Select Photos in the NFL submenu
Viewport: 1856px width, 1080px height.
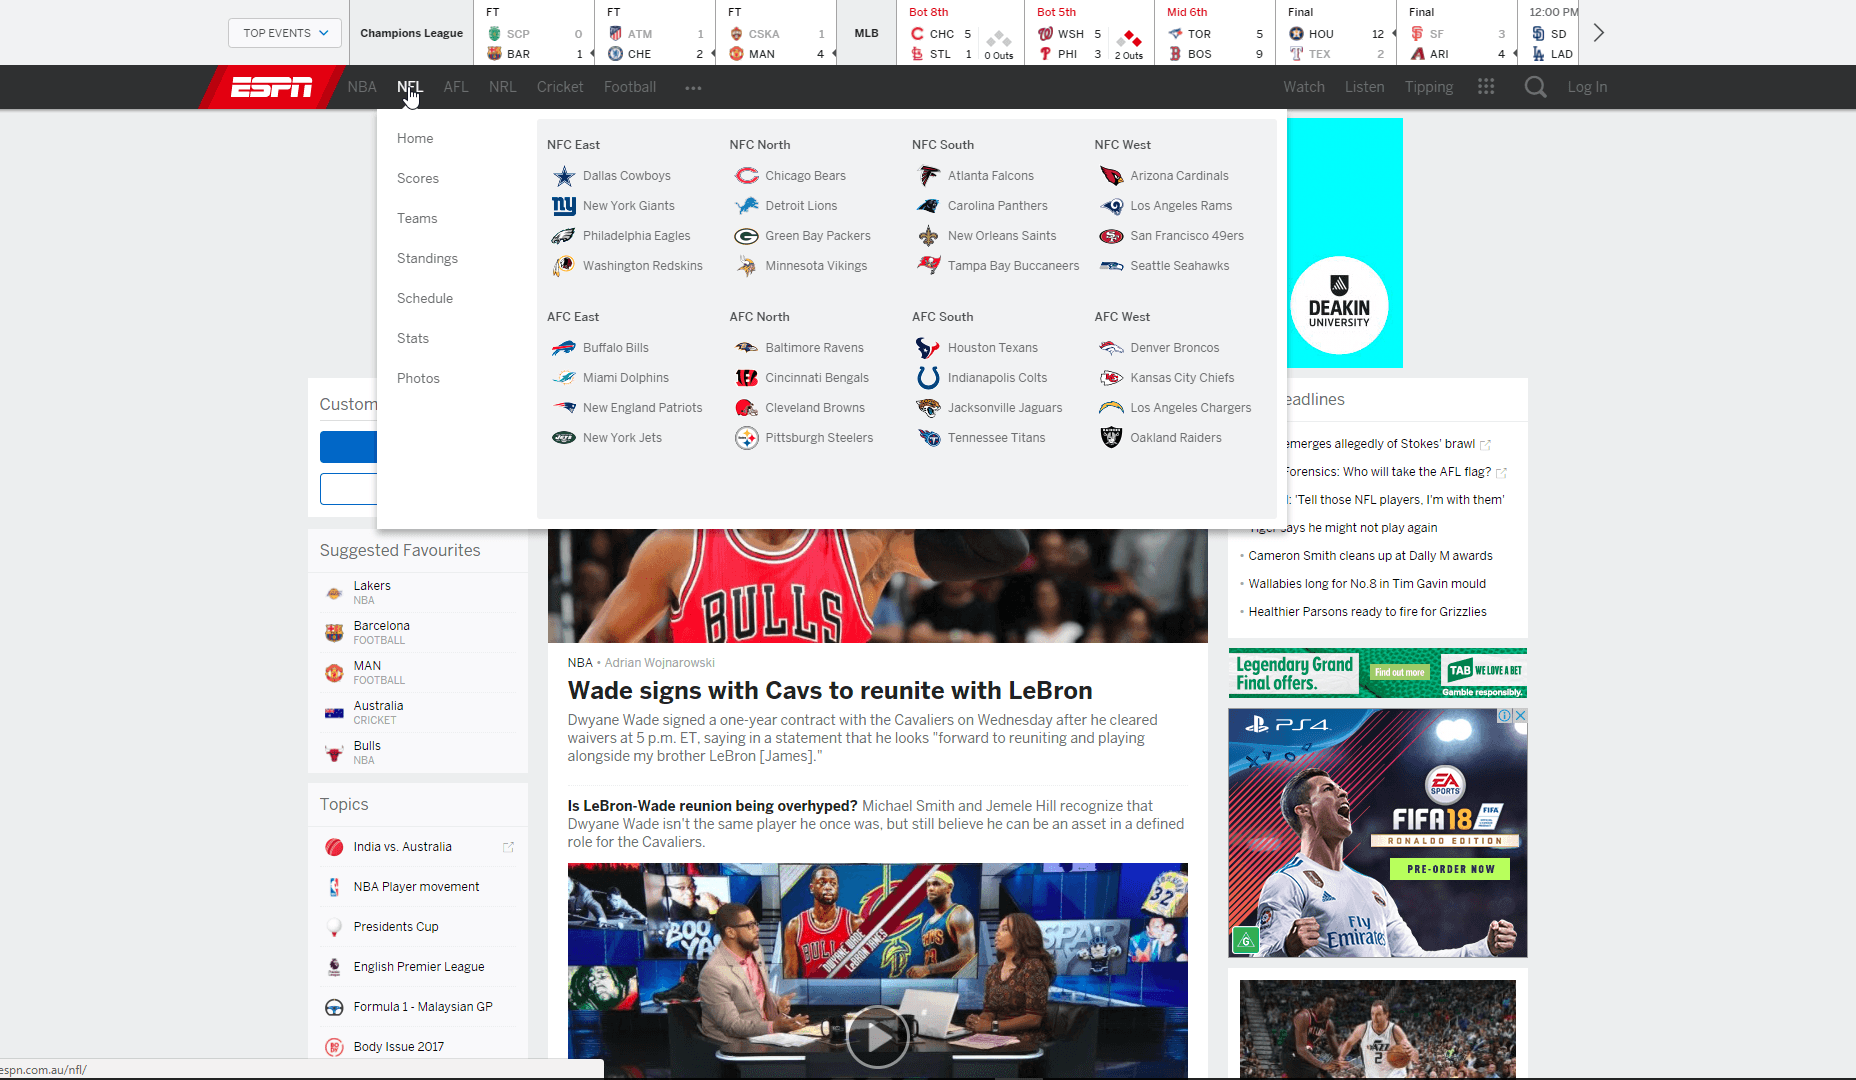418,378
